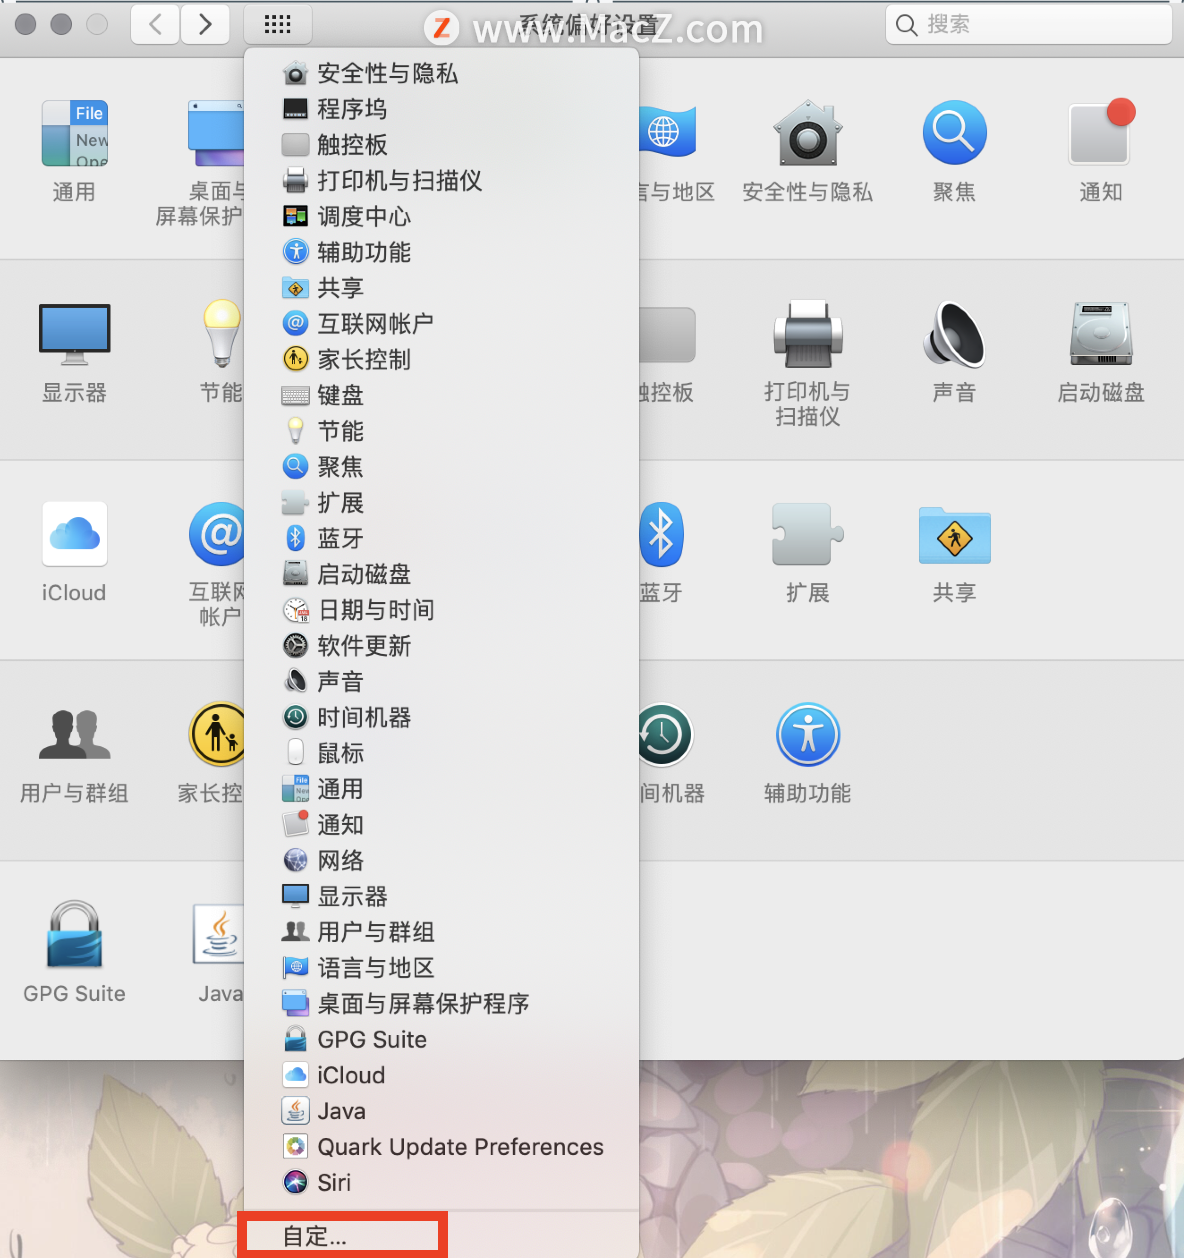1184x1258 pixels.
Task: Choose 键盘 from the dropdown menu
Action: 441,395
